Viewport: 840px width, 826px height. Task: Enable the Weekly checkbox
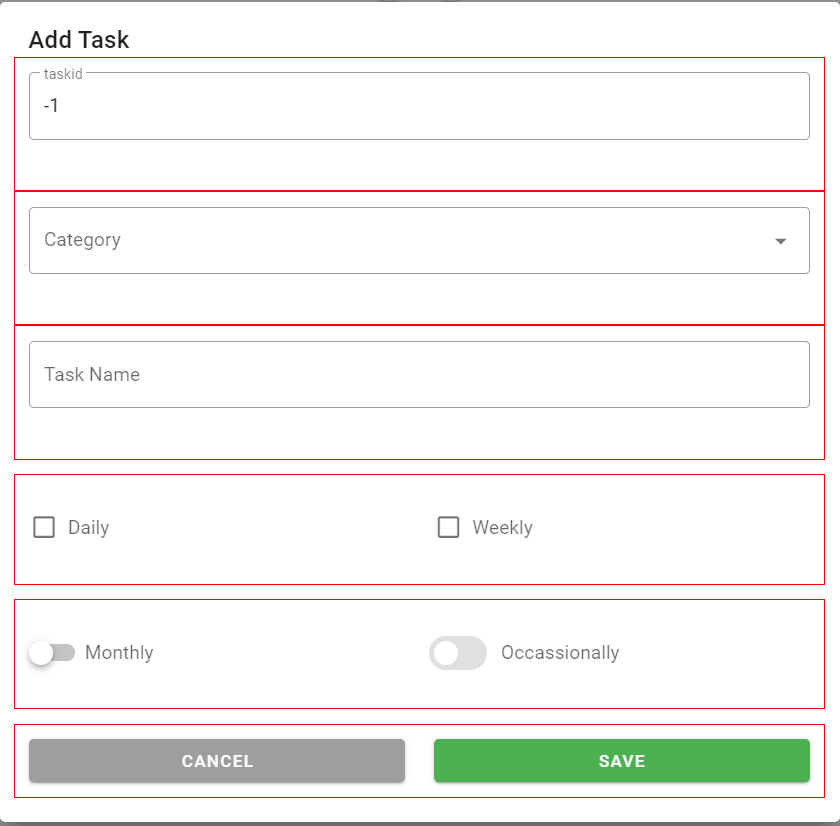448,527
